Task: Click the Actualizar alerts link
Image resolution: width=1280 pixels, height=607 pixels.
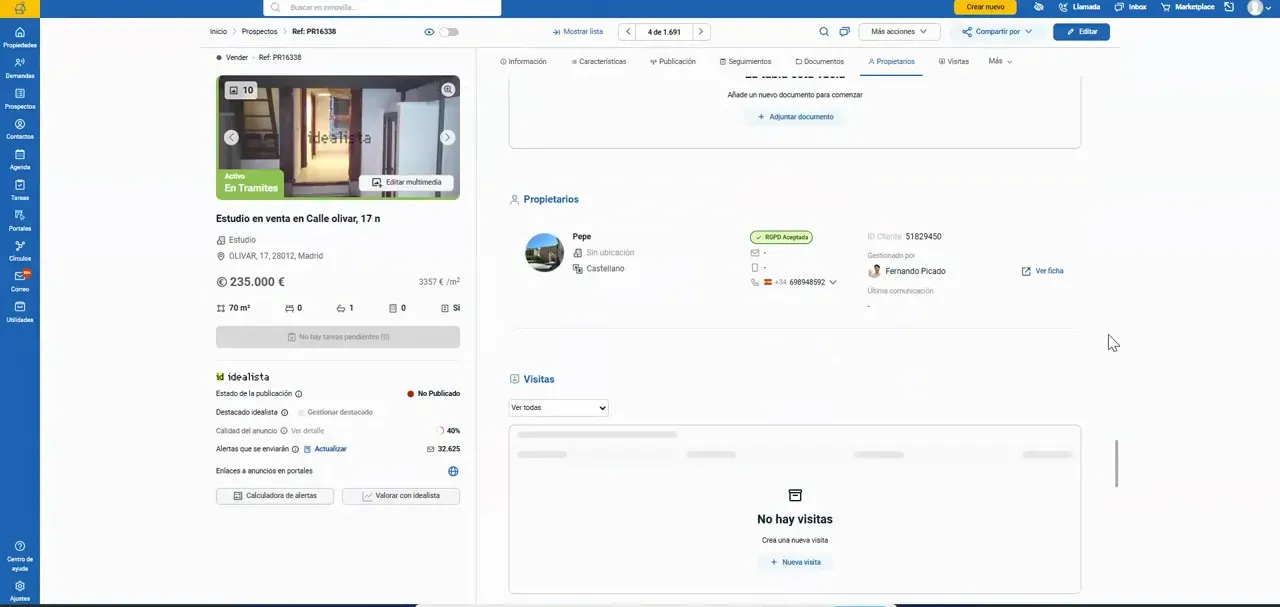Action: 325,449
